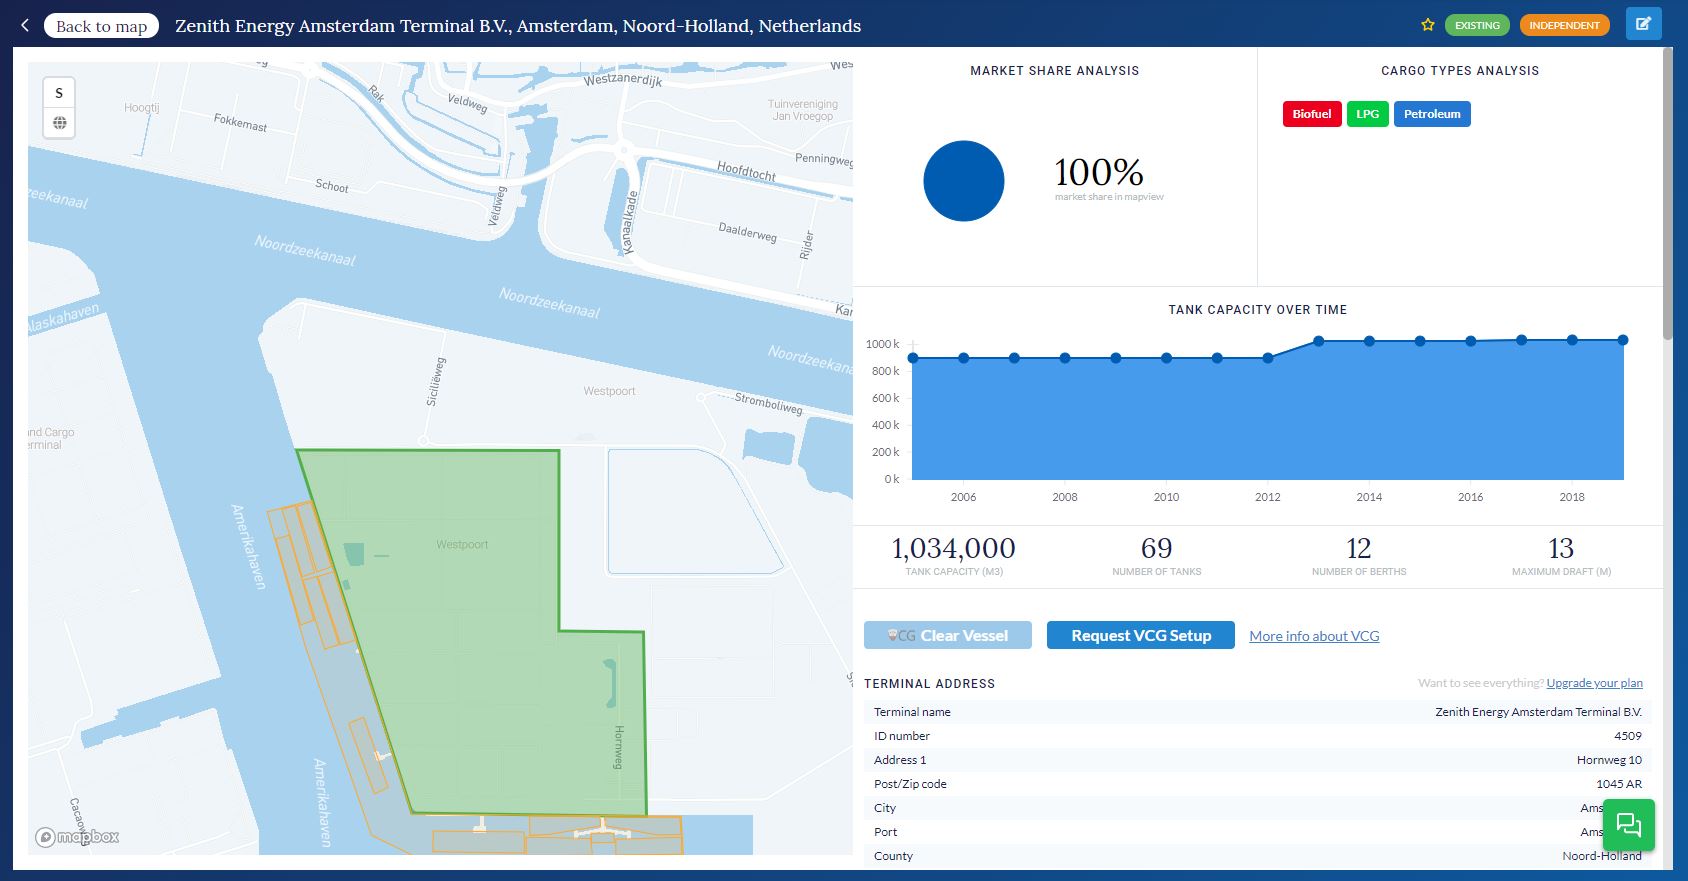This screenshot has width=1688, height=881.
Task: Select the Petroleum cargo type tag
Action: (1431, 114)
